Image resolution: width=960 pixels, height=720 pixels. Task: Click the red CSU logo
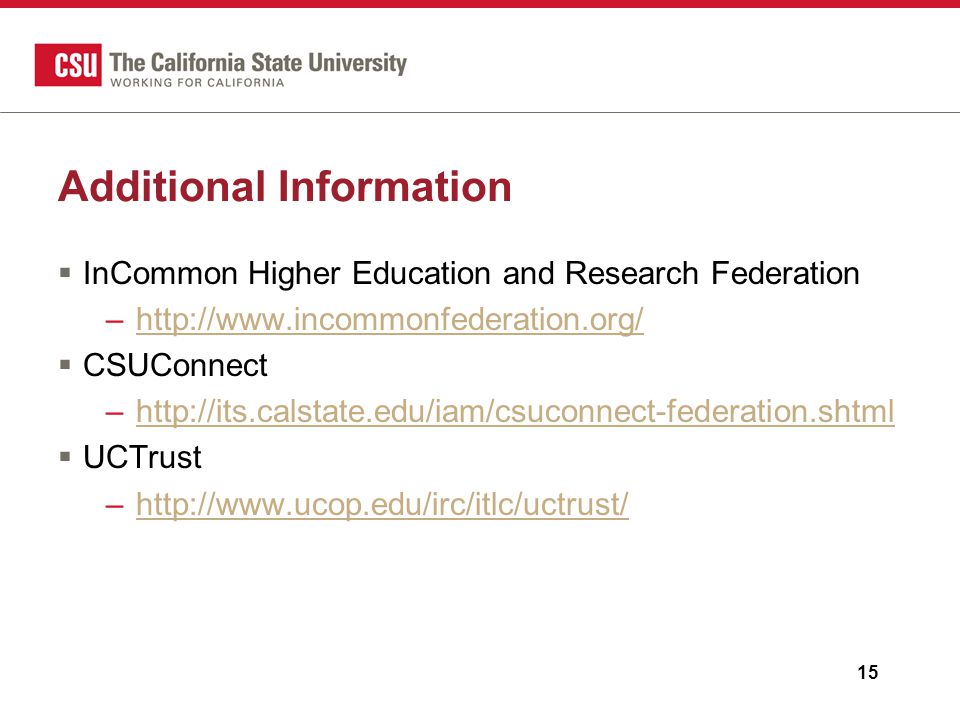coord(68,65)
